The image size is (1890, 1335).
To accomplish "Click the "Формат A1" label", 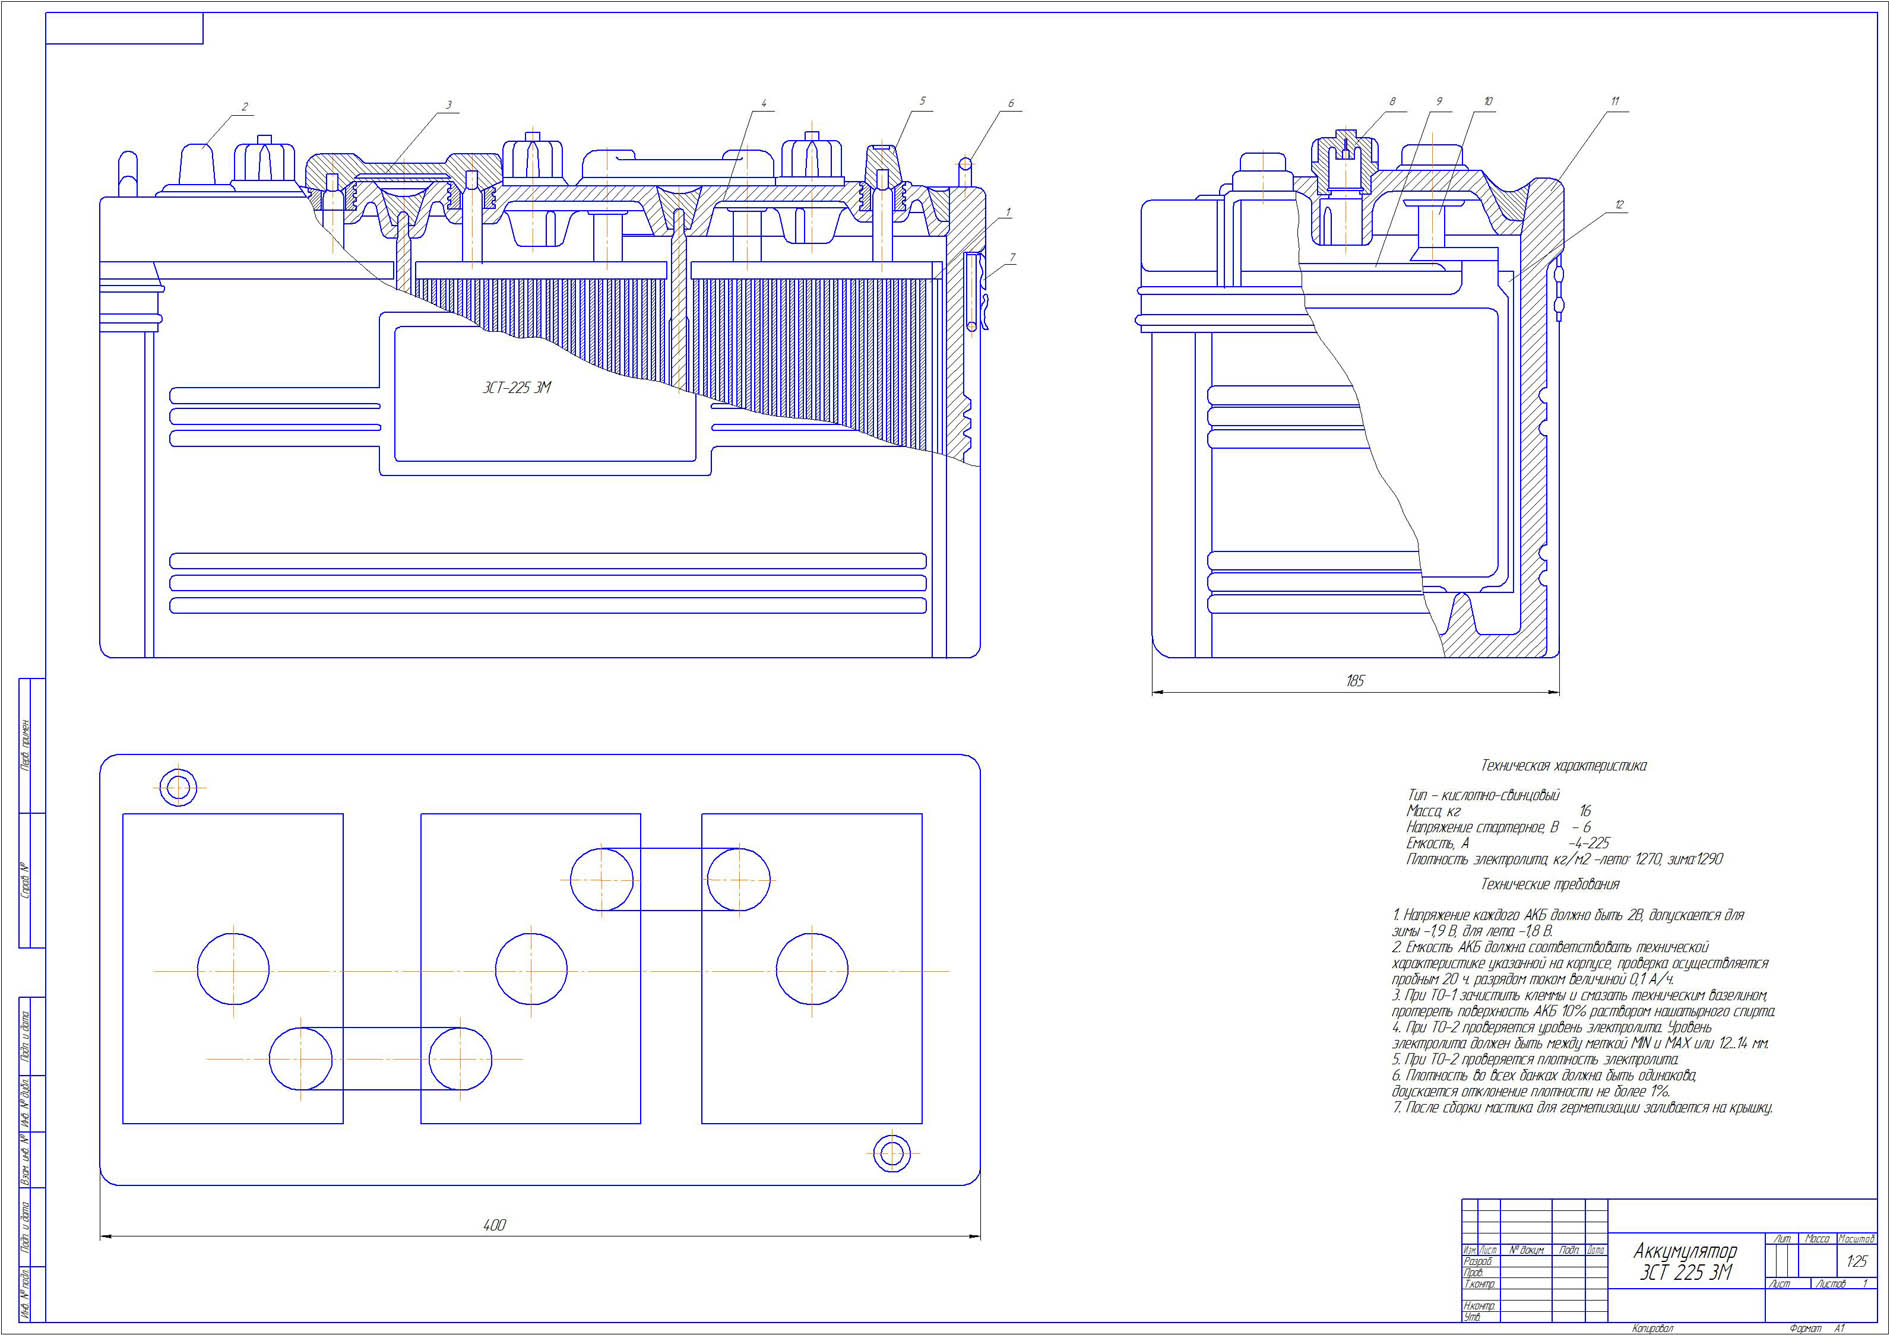I will pos(1817,1329).
